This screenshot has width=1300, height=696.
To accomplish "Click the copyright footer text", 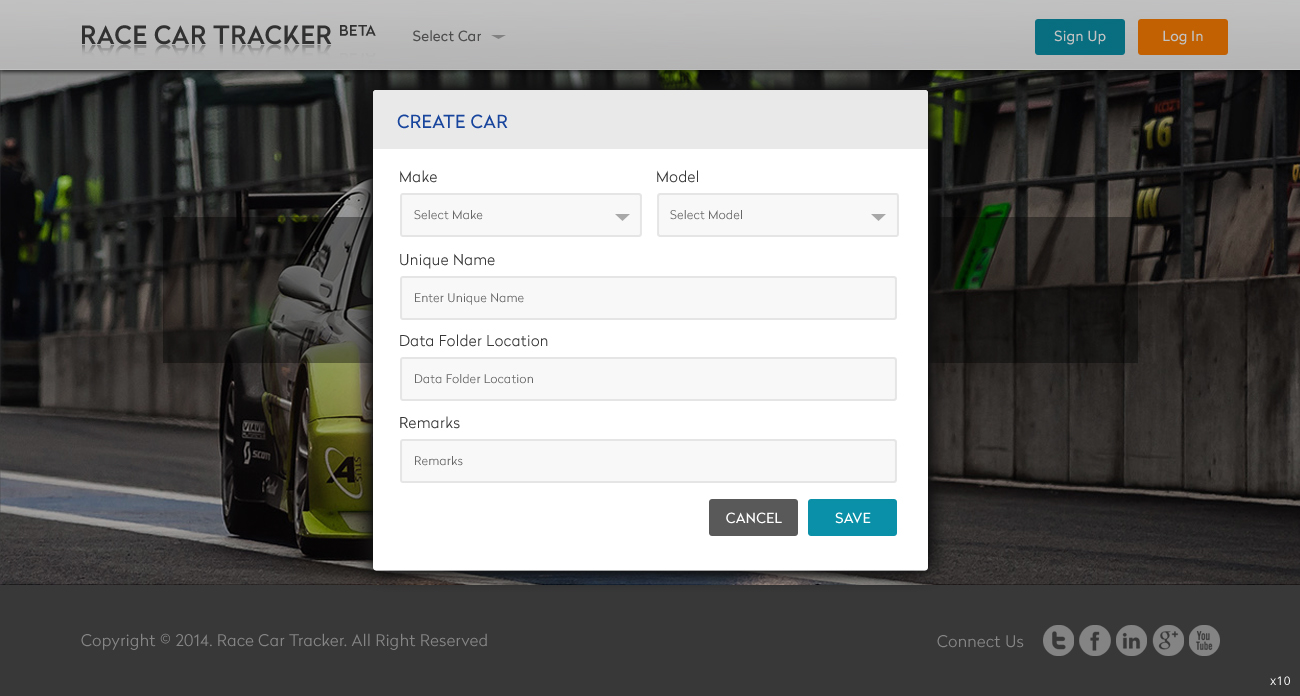I will [284, 641].
